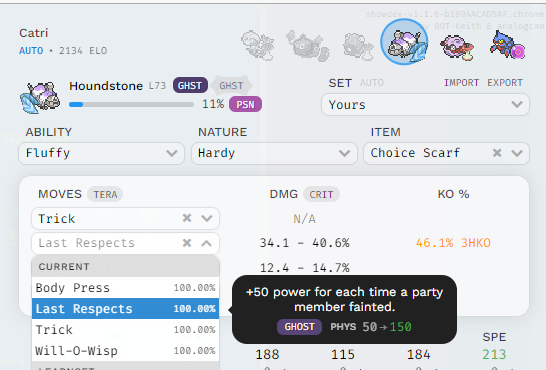This screenshot has width=546, height=370.
Task: Click the Houndstone sprite beside its name
Action: tap(40, 97)
